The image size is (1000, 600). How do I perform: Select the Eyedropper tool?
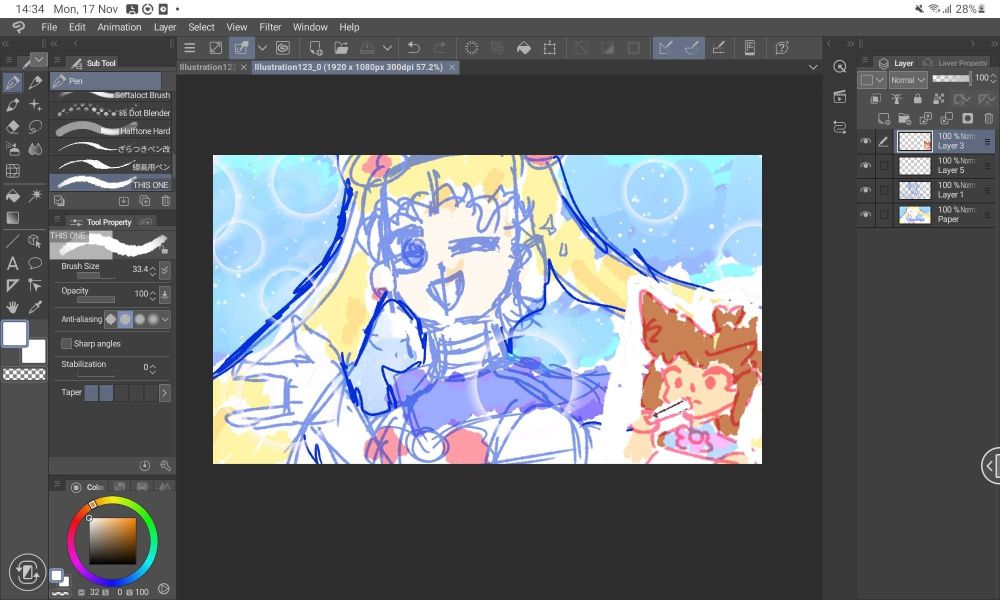tap(35, 307)
